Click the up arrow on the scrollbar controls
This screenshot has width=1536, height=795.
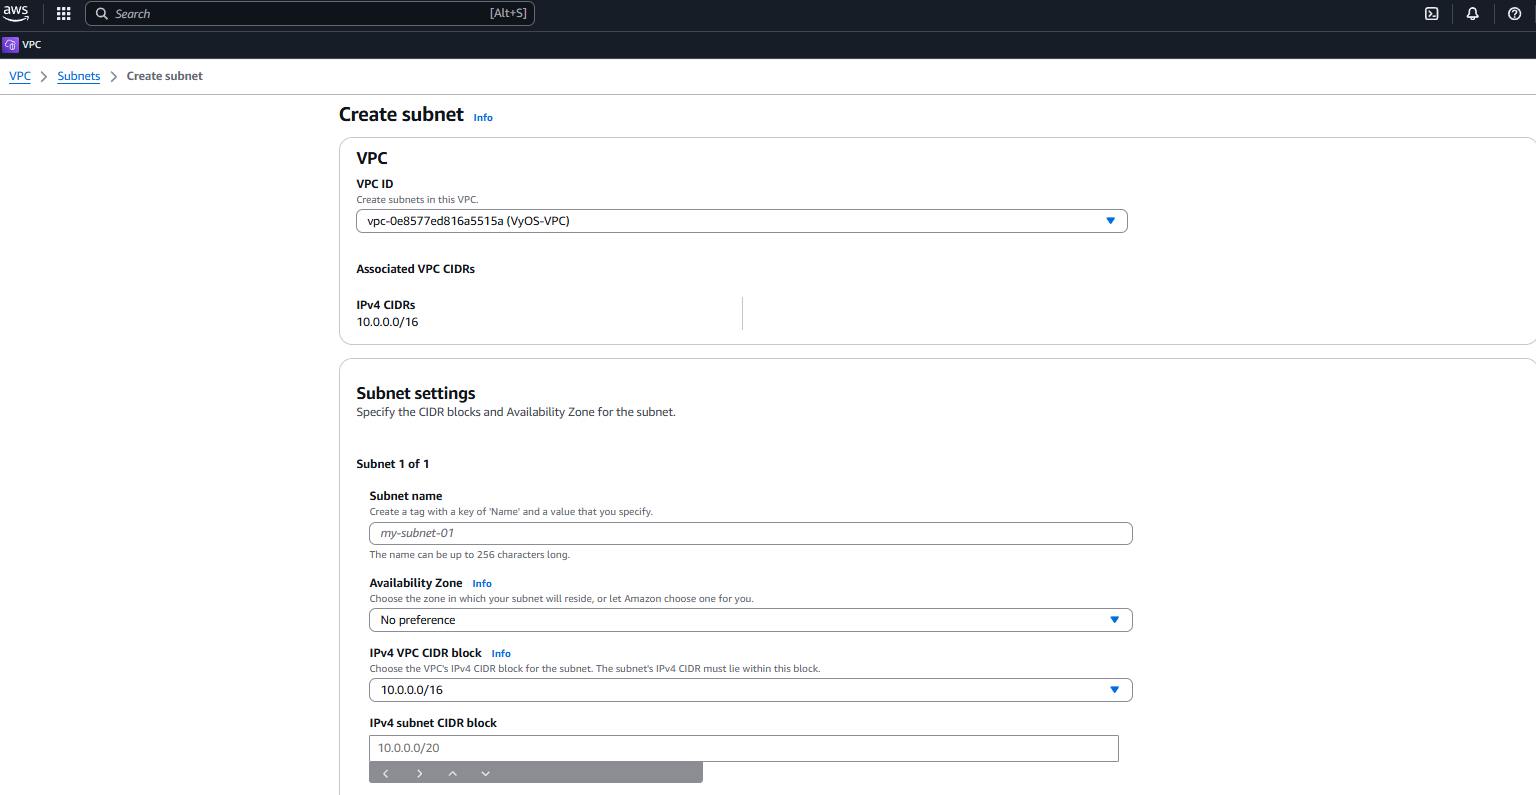(x=452, y=772)
